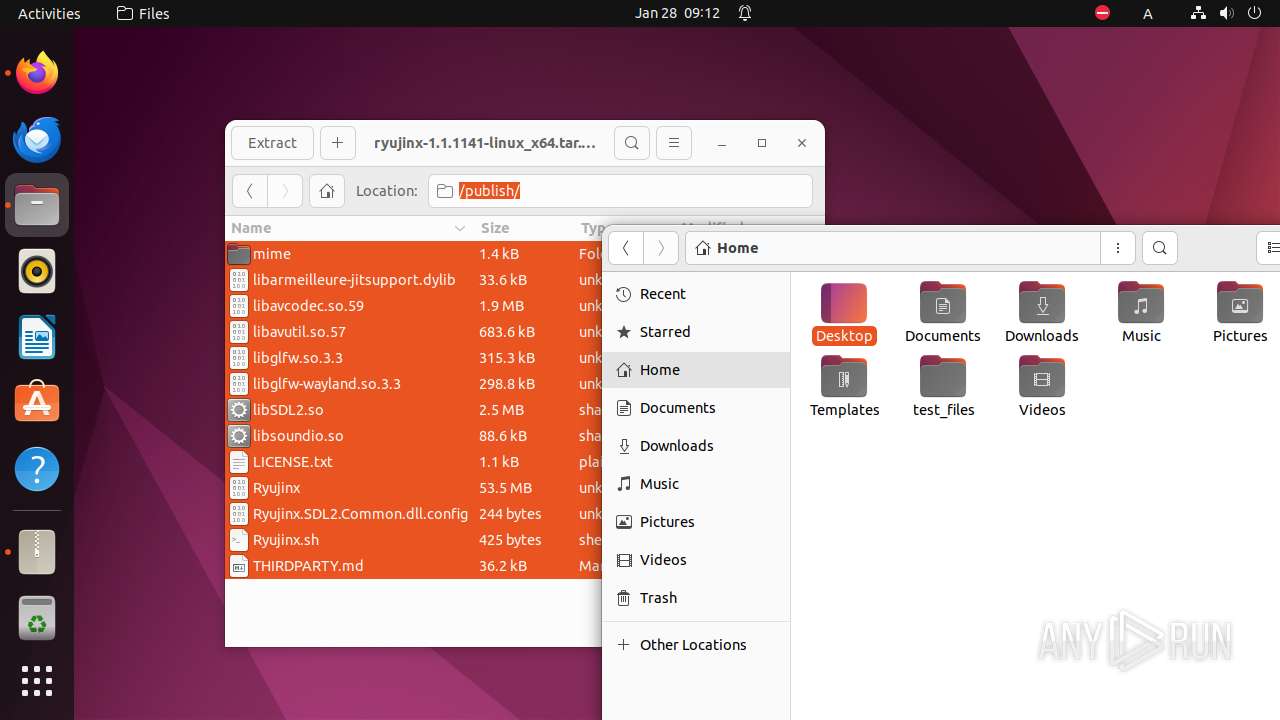The height and width of the screenshot is (720, 1280).
Task: Open Archive Manager hamburger menu
Action: [x=674, y=143]
